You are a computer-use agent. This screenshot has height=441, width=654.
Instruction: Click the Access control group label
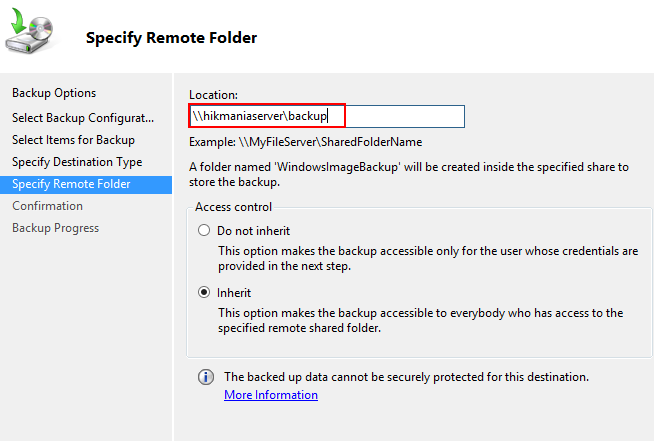click(233, 208)
